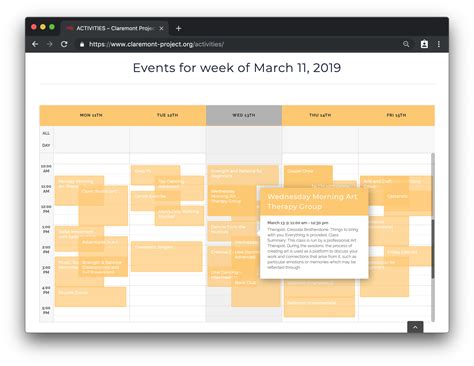
Task: Open the Claremont Singers event on Tuesday
Action: (x=166, y=257)
